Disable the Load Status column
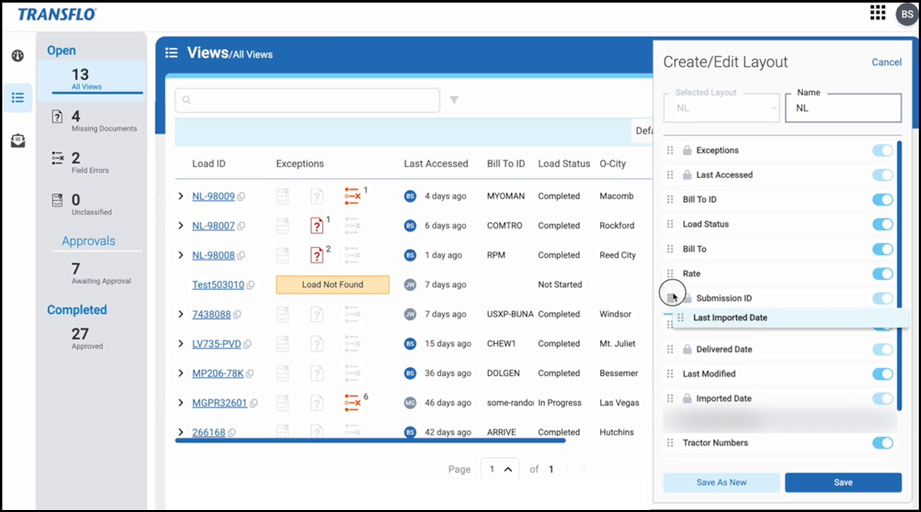The width and height of the screenshot is (921, 512). pyautogui.click(x=882, y=224)
